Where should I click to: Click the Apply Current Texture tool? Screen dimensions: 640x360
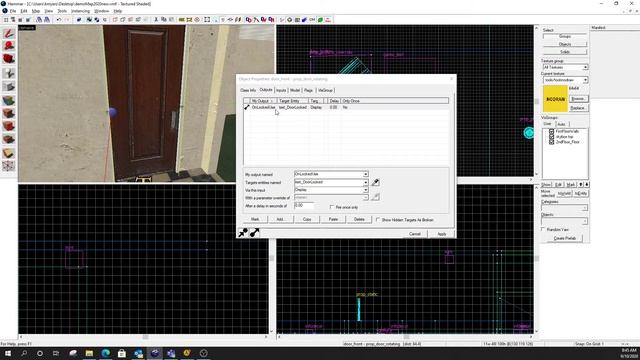tap(9, 113)
